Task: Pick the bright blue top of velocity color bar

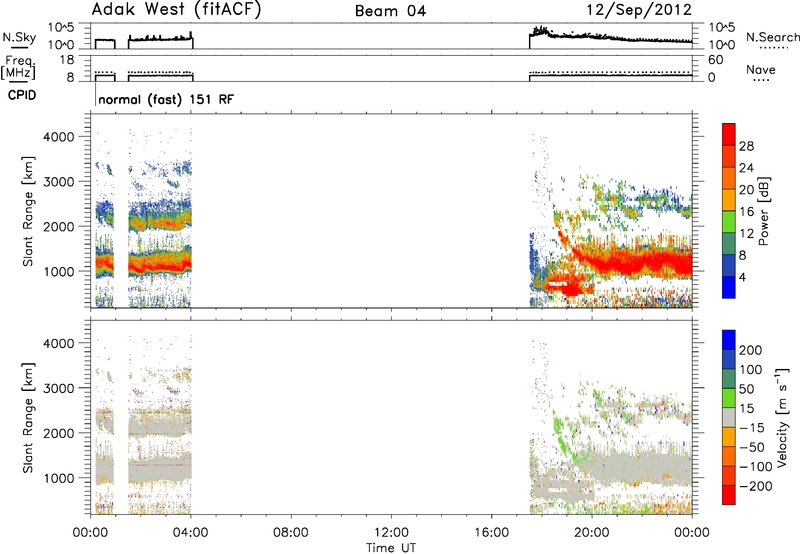Action: click(x=729, y=340)
